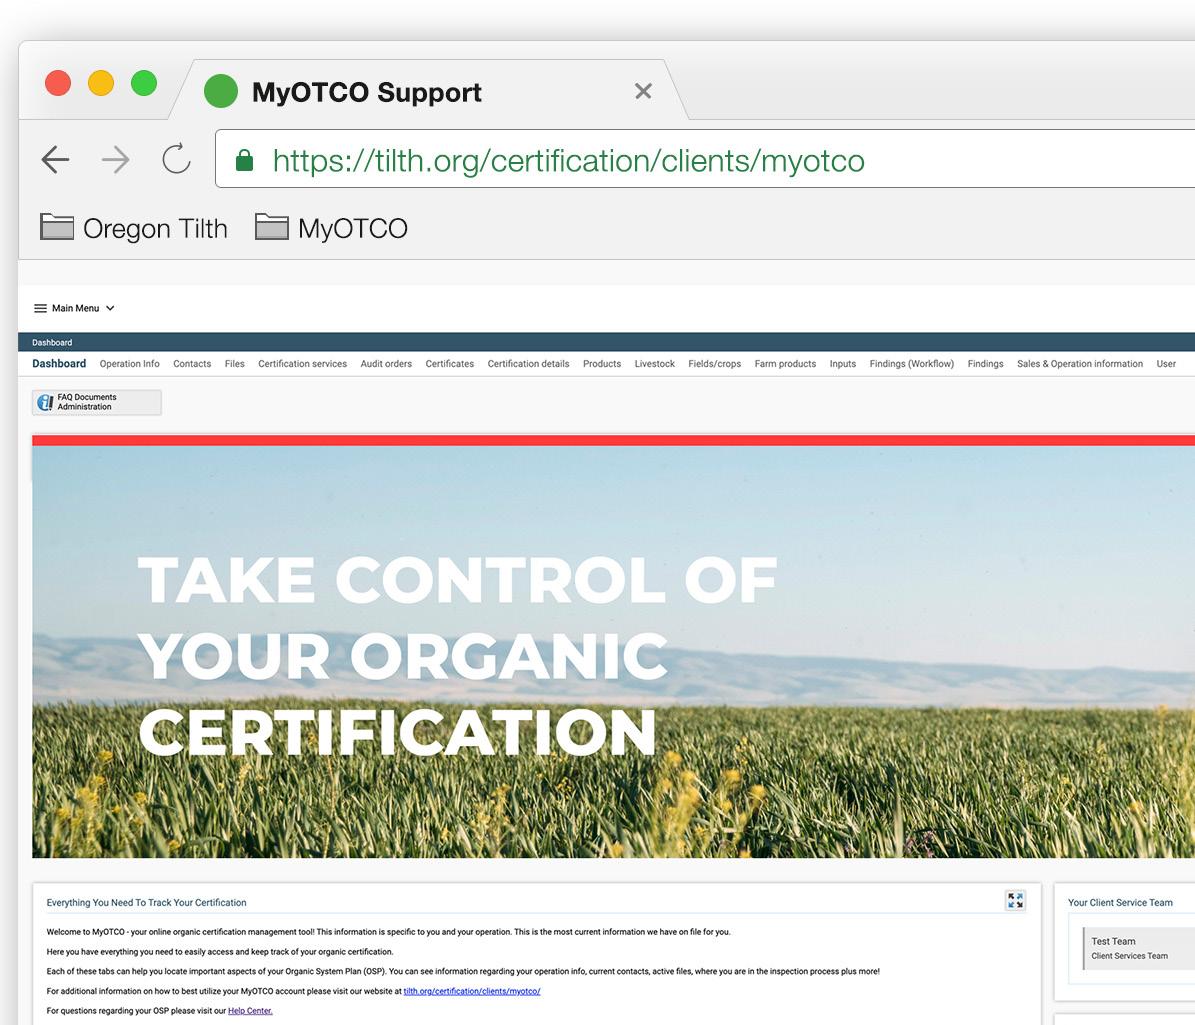Switch to the Inputs tab
Viewport: 1195px width, 1025px height.
pyautogui.click(x=843, y=364)
